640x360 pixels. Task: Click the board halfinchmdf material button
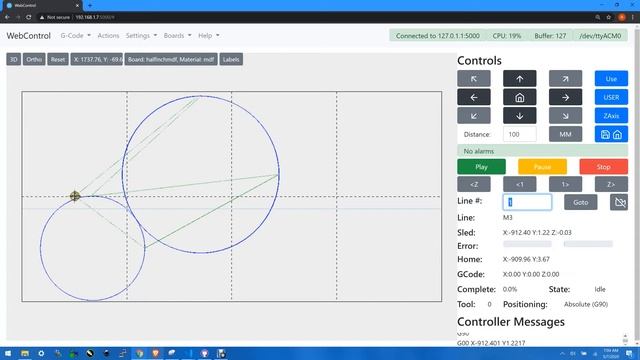point(171,59)
